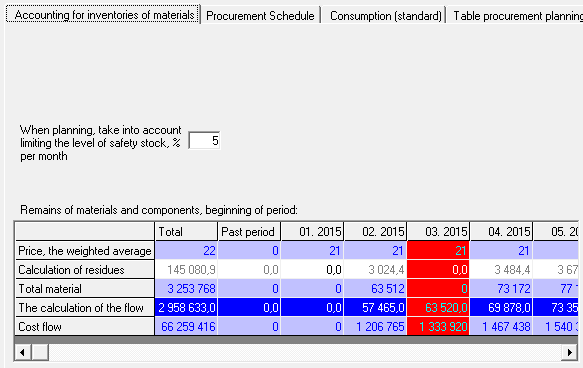Select the 04. 2015 column header
583x368 pixels.
[501, 232]
